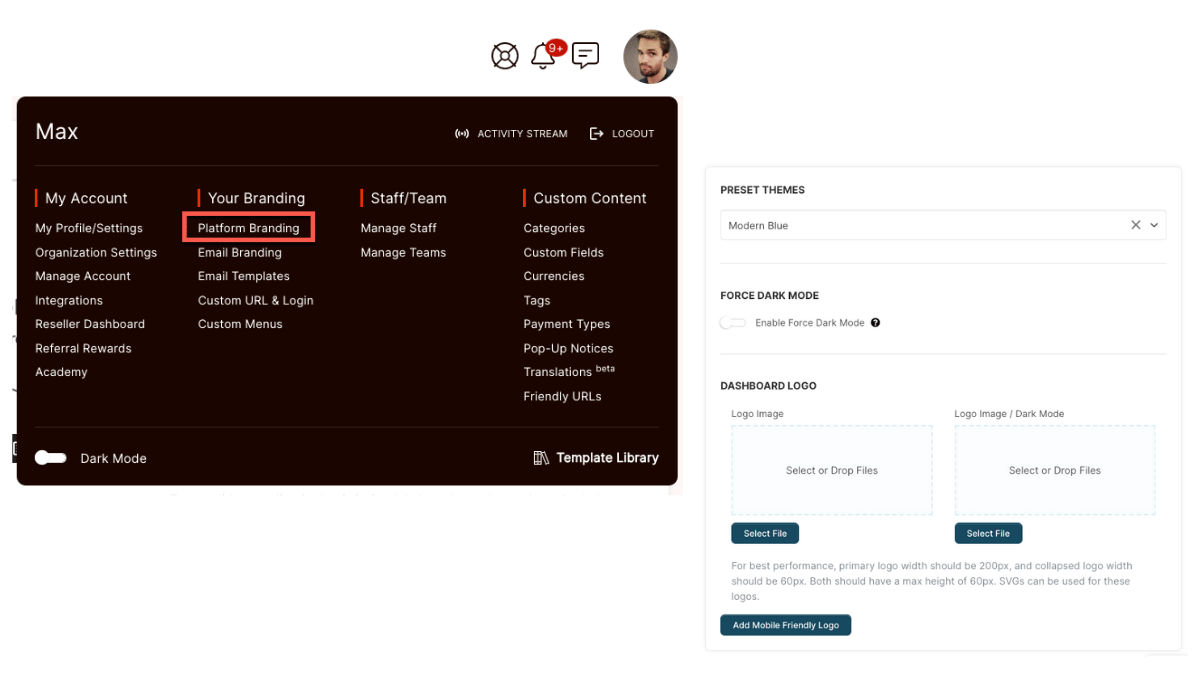Click the Dark Mode logo drop area
The width and height of the screenshot is (1200, 685).
(x=1054, y=470)
